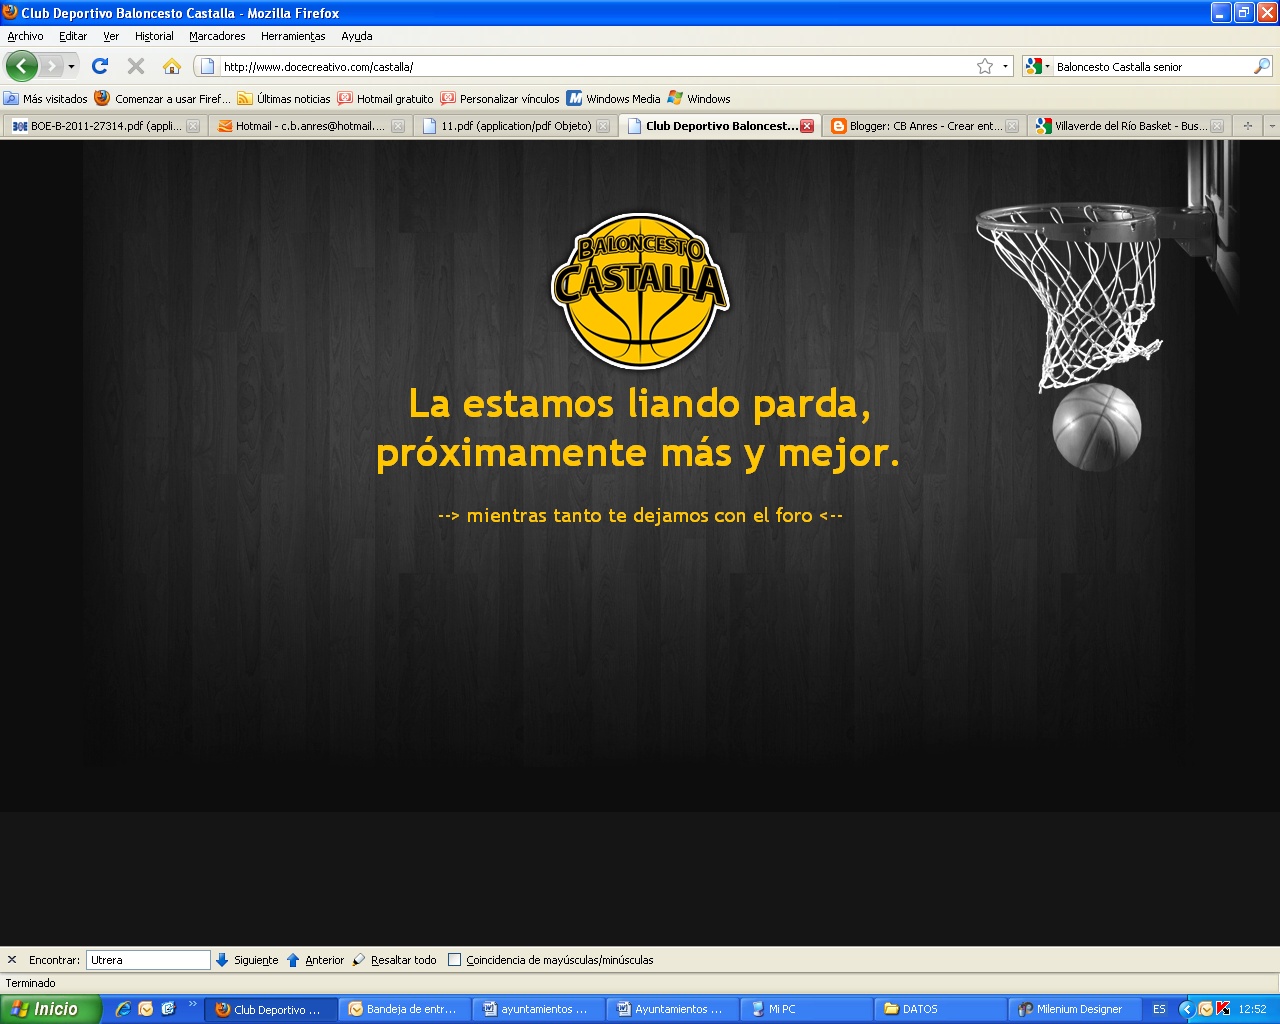Screen dimensions: 1280x1024
Task: Follow the mientras tanto te dejamos con el foro link
Action: [640, 516]
